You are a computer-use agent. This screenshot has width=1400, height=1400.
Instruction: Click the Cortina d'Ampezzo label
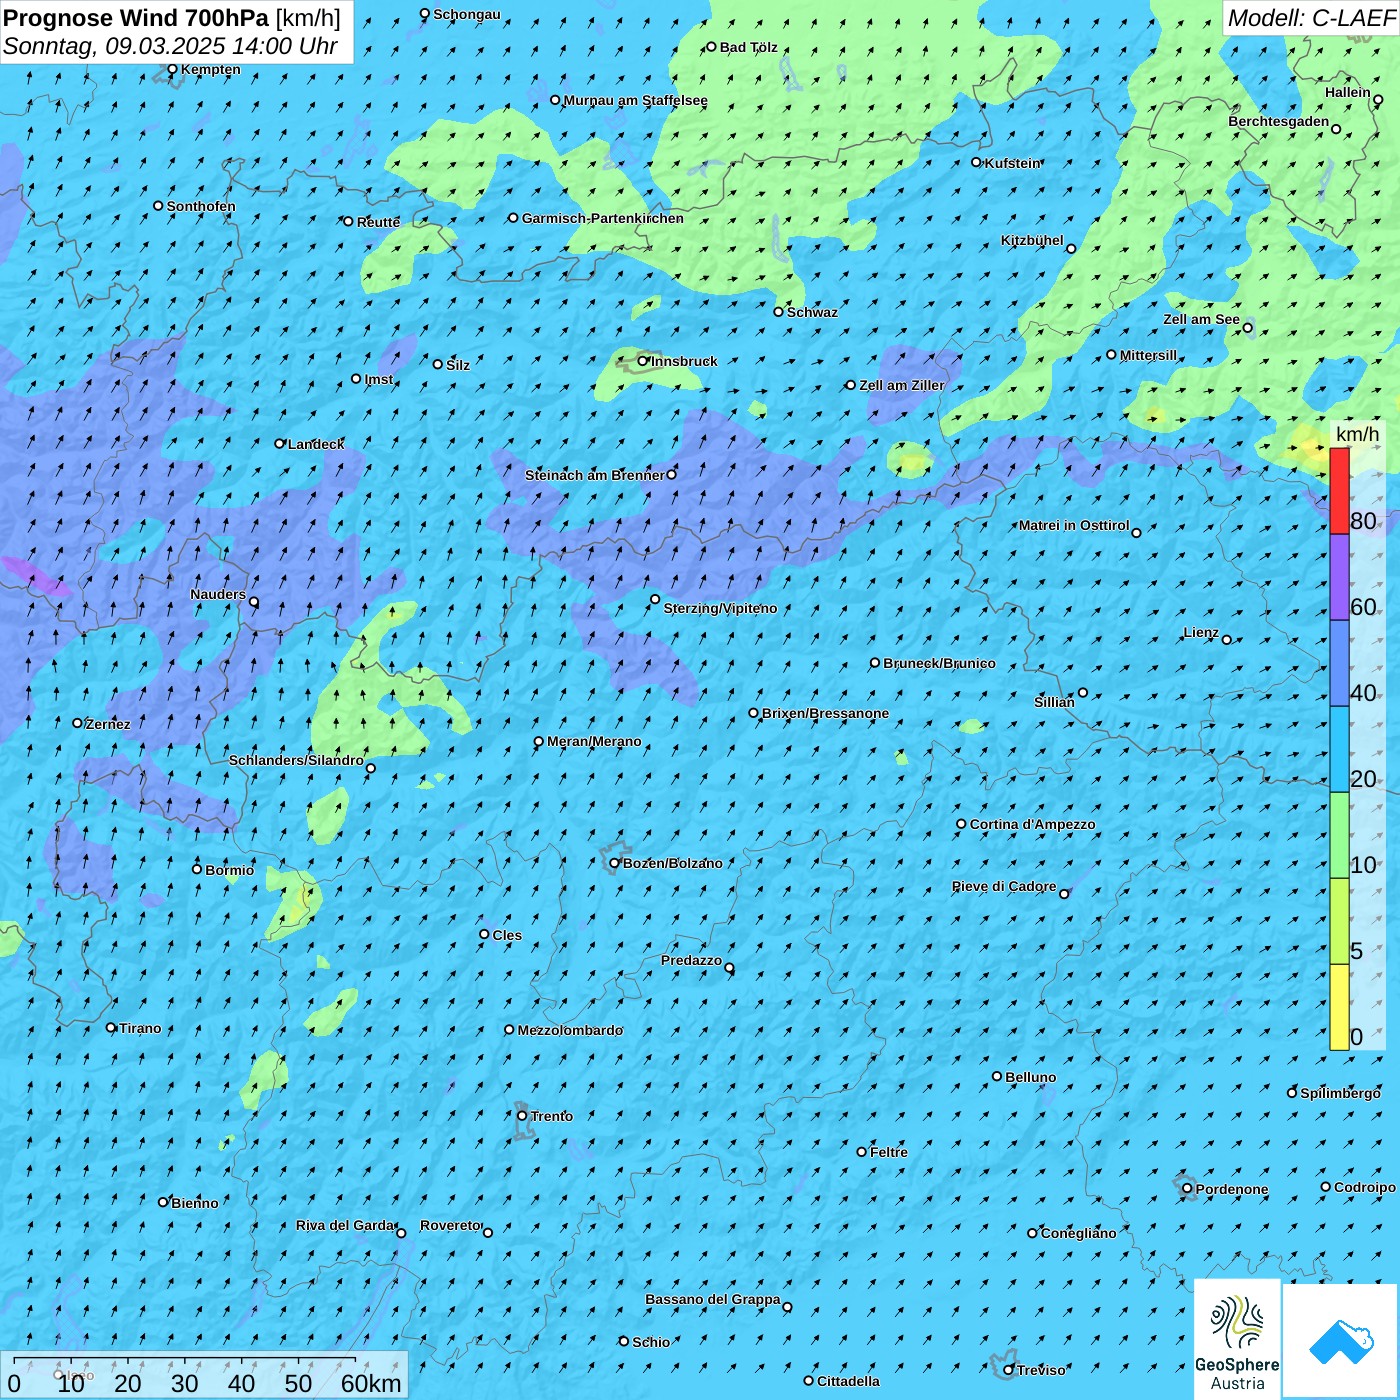pos(1033,824)
